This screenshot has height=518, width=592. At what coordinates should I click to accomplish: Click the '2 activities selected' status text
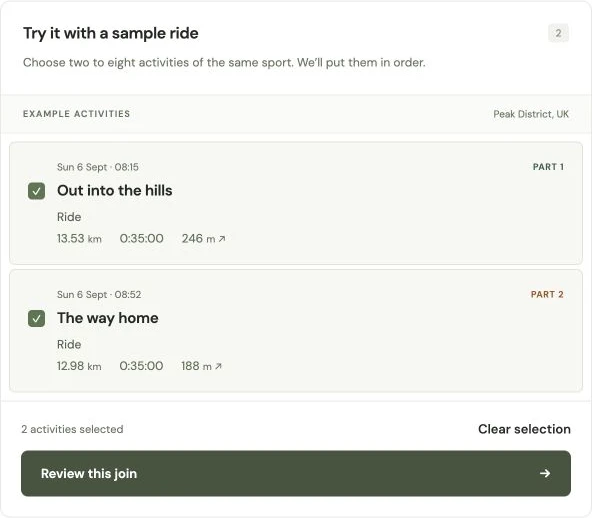[x=72, y=429]
